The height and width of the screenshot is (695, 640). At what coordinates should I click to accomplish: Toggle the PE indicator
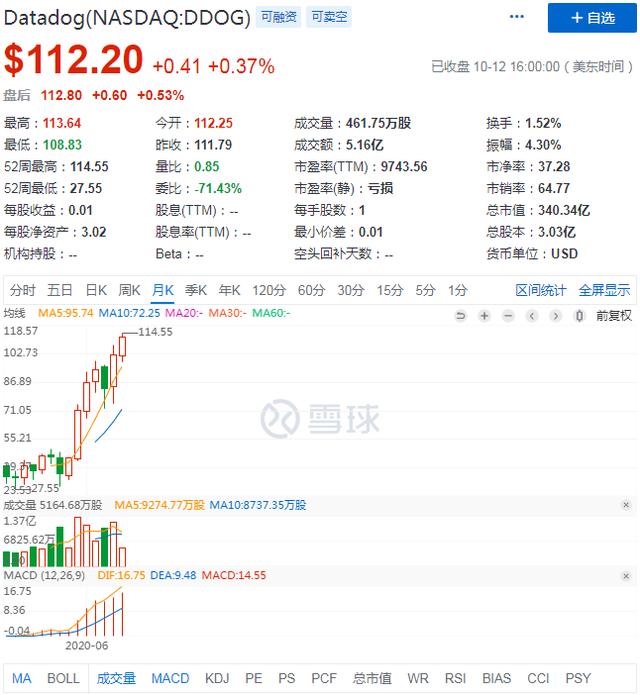(254, 678)
